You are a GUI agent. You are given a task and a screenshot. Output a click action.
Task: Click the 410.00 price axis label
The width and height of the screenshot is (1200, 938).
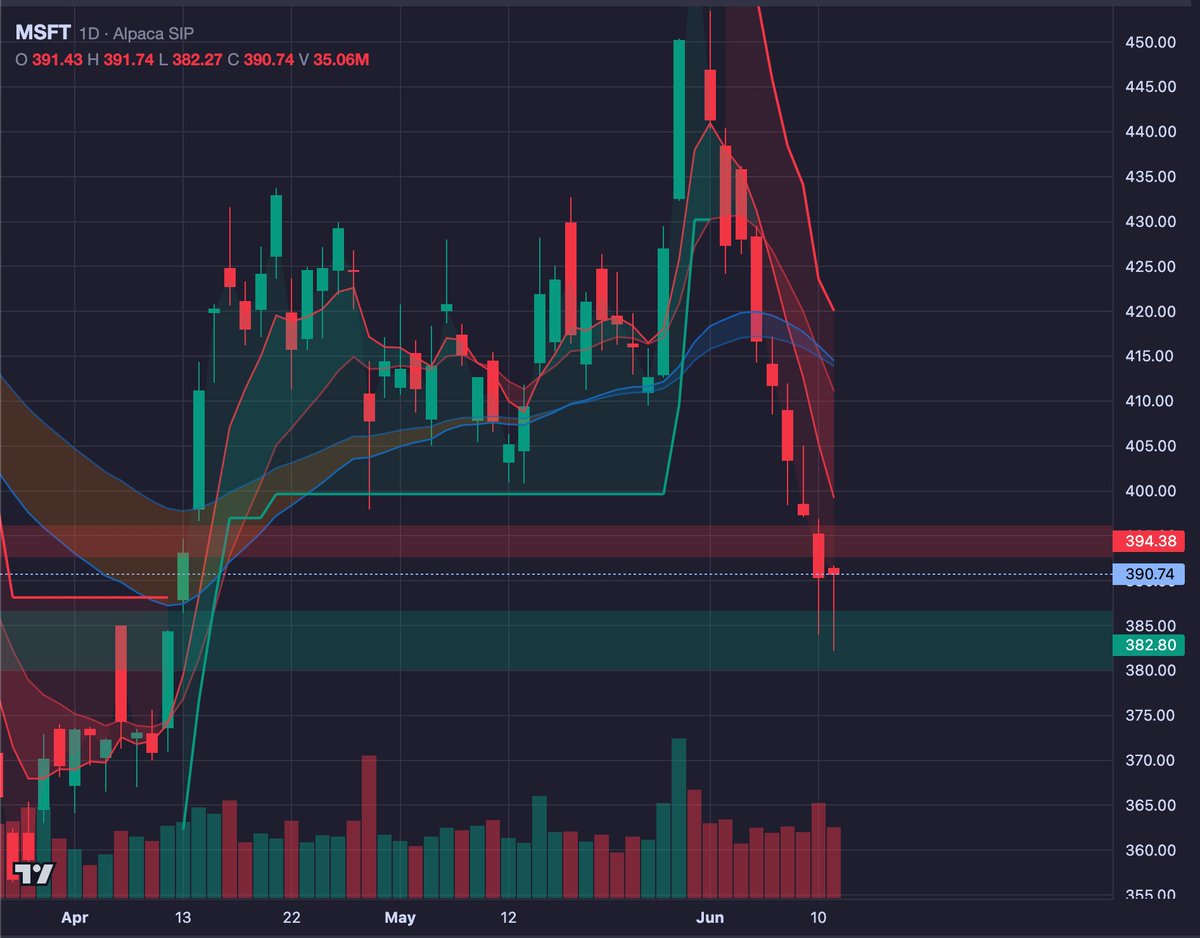point(1149,401)
